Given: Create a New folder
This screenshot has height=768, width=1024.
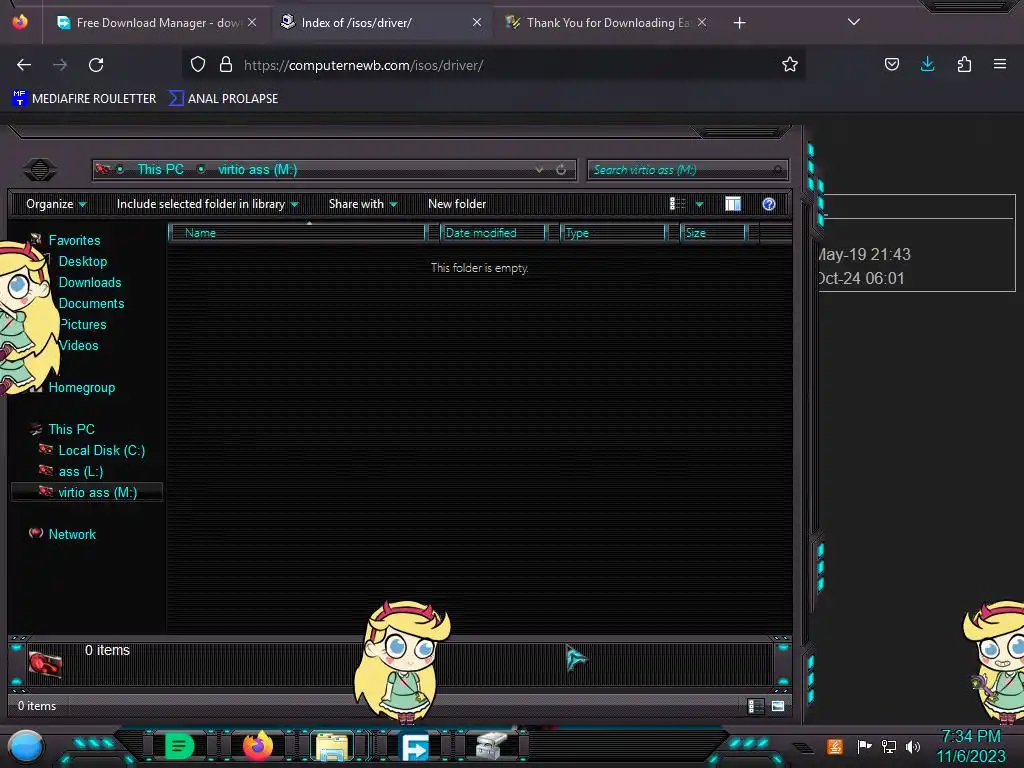Looking at the screenshot, I should pyautogui.click(x=457, y=204).
